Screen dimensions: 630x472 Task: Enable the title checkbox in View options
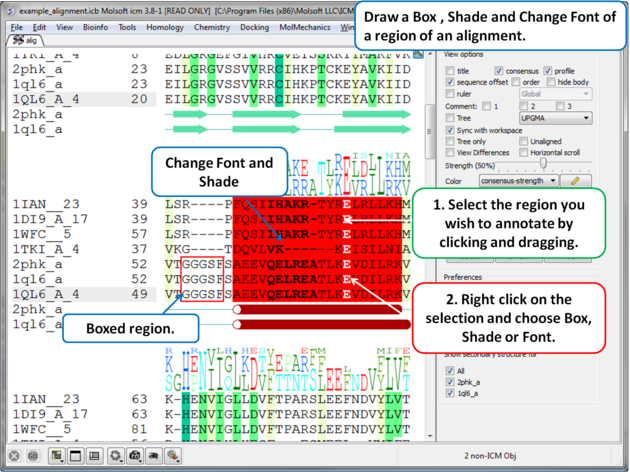(x=451, y=71)
